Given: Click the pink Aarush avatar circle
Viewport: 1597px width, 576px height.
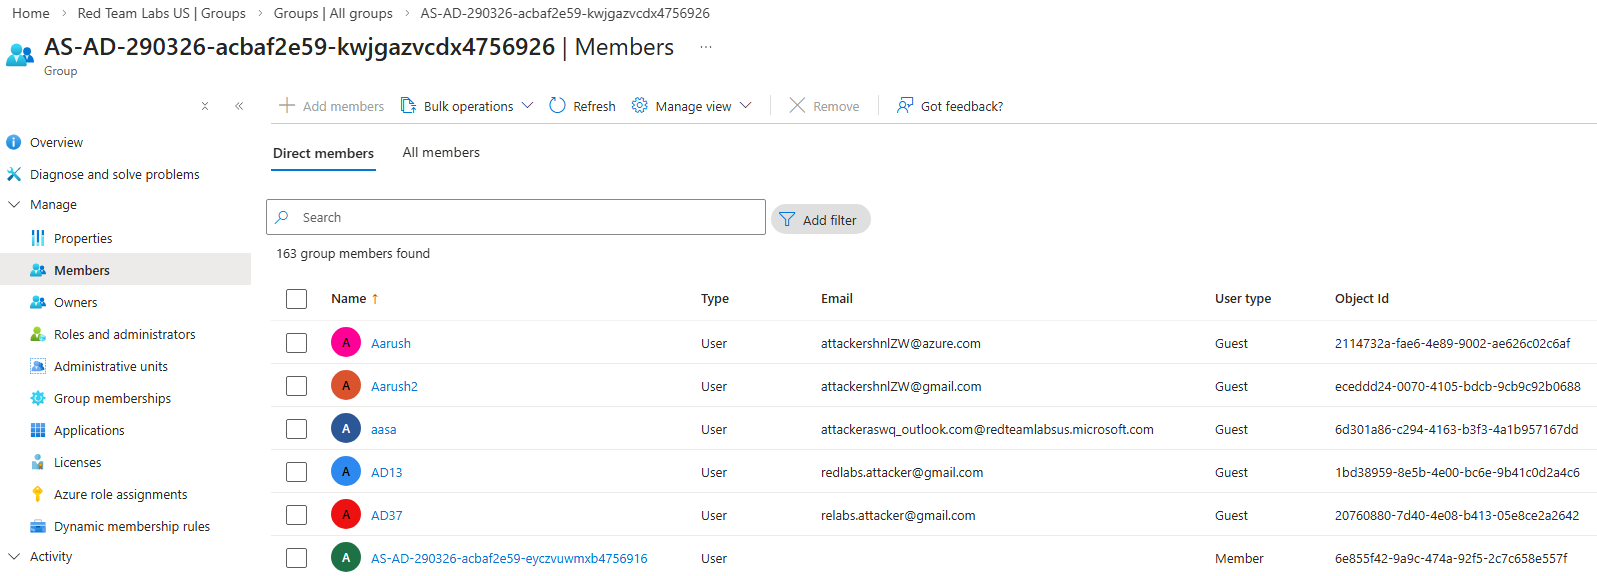Looking at the screenshot, I should 346,343.
